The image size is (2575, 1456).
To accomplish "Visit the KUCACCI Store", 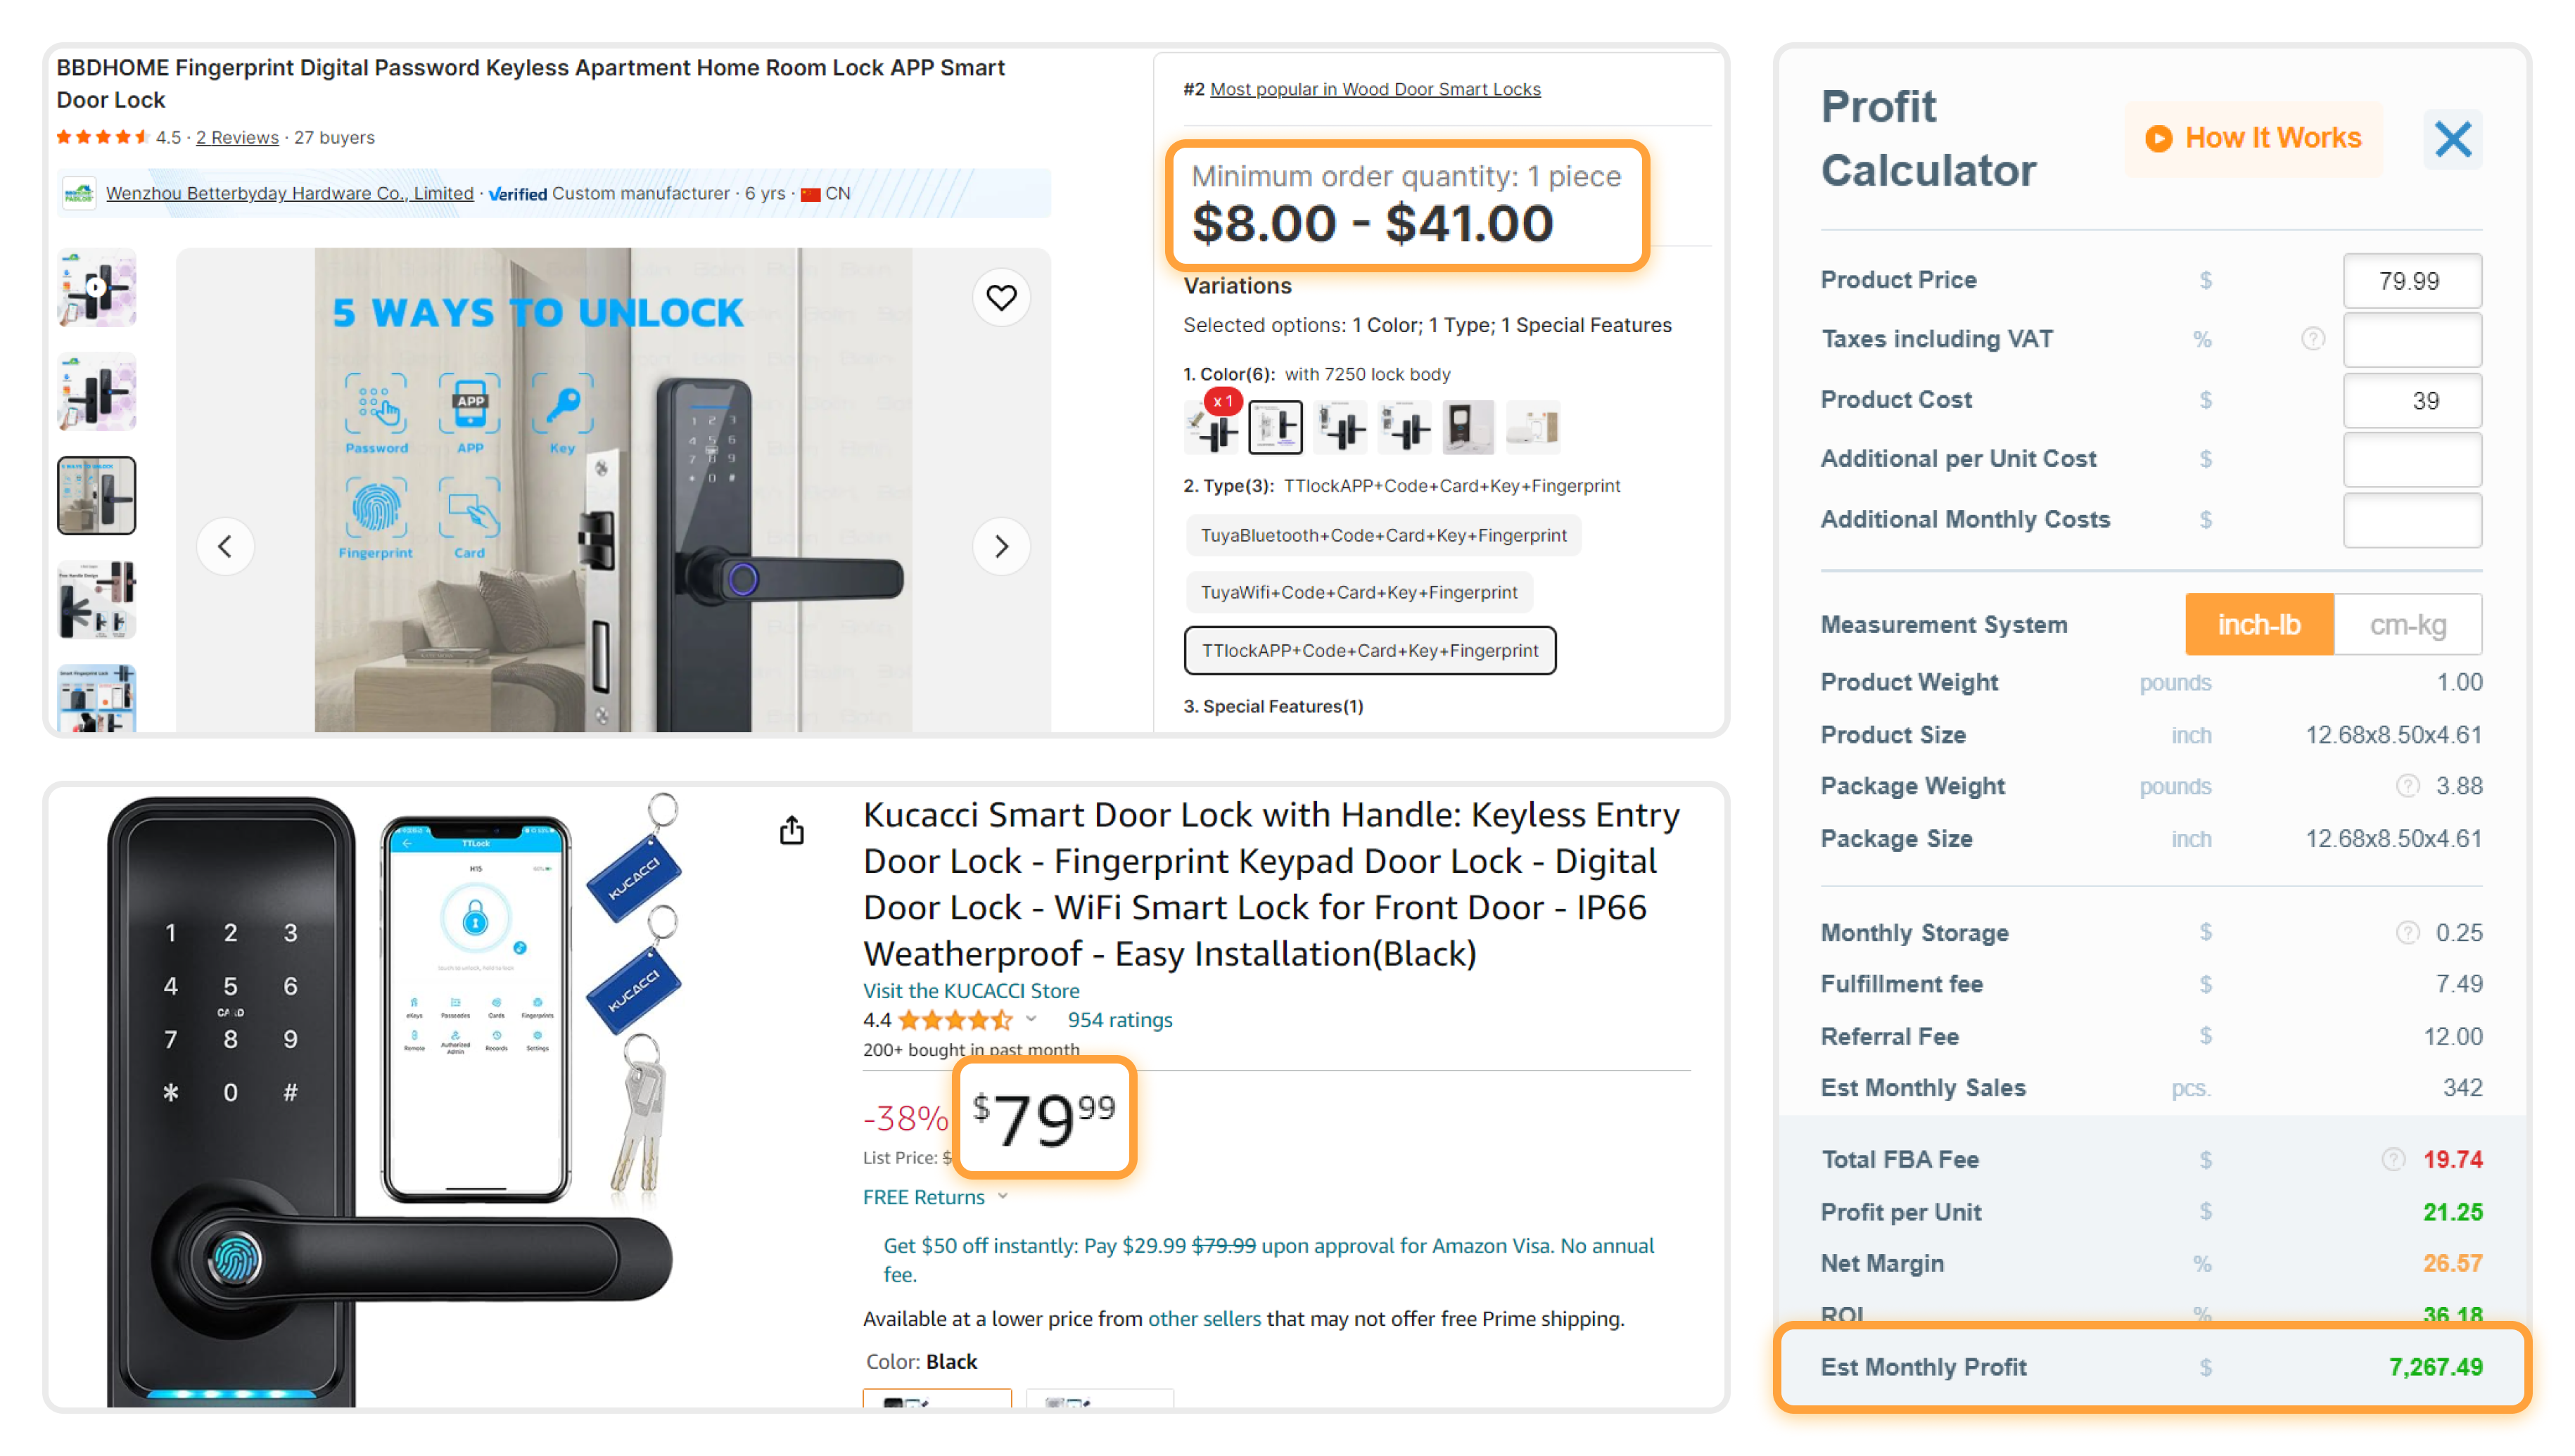I will point(970,991).
